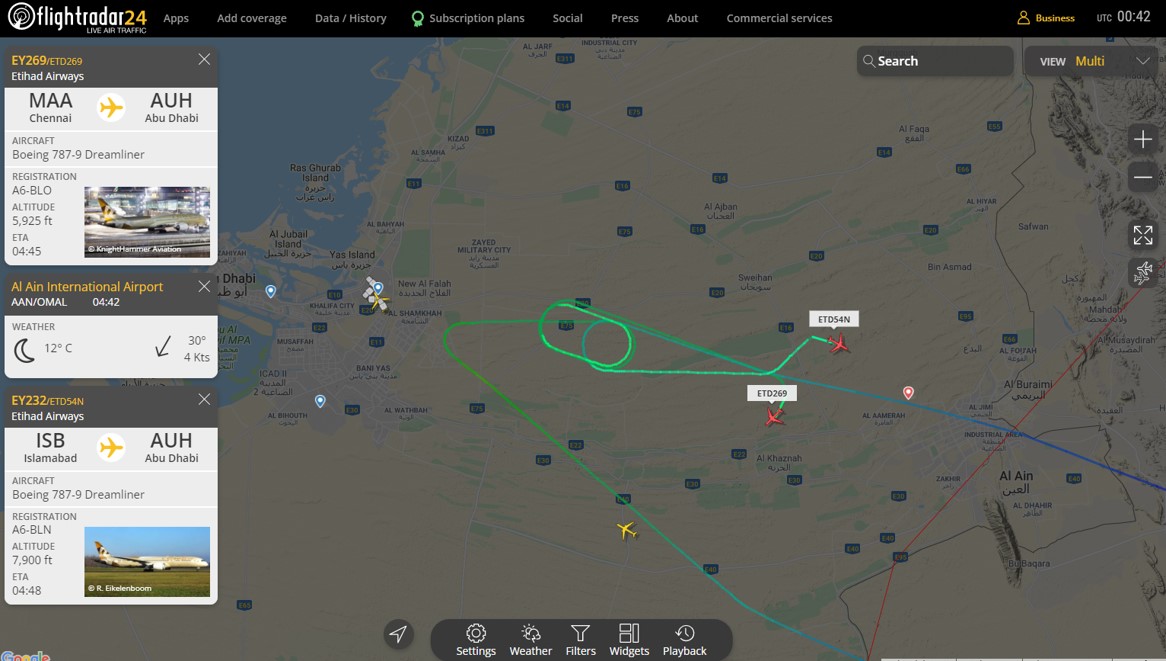
Task: Expand the VIEW Multi dropdown
Action: tap(1091, 61)
